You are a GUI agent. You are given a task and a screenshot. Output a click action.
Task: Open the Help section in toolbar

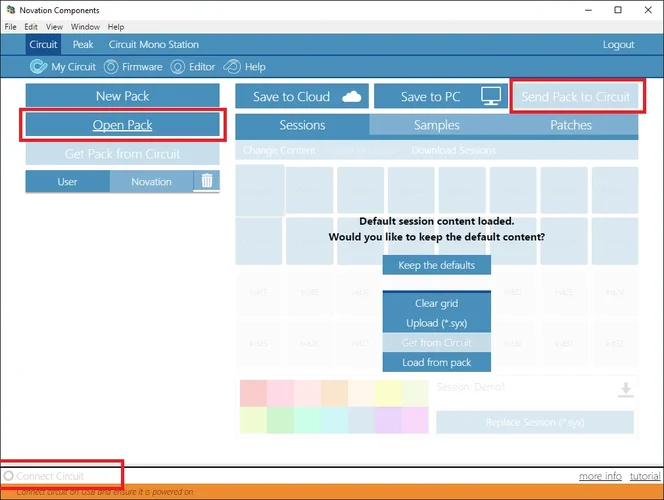point(245,67)
